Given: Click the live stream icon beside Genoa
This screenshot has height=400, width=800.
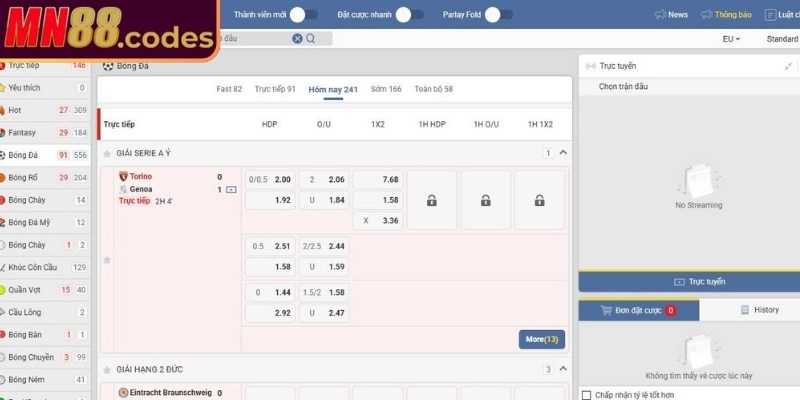Looking at the screenshot, I should tap(232, 189).
